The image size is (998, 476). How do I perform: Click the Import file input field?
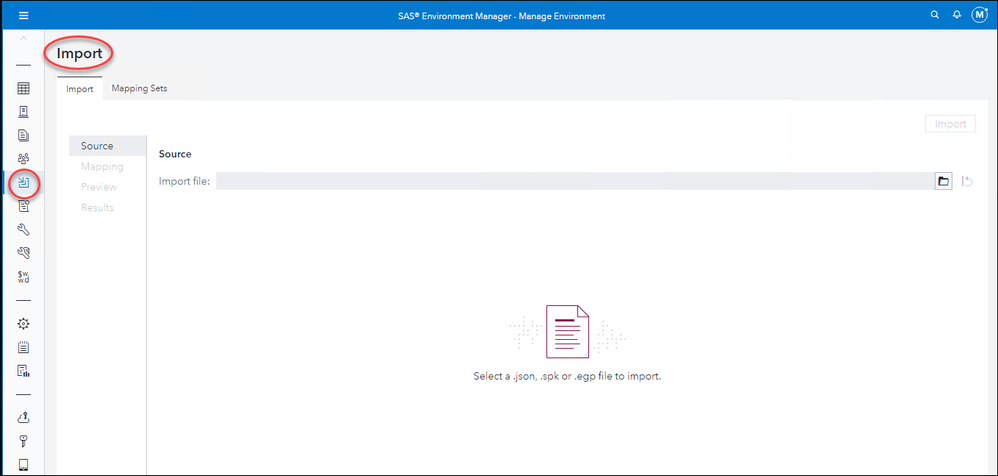pos(574,181)
